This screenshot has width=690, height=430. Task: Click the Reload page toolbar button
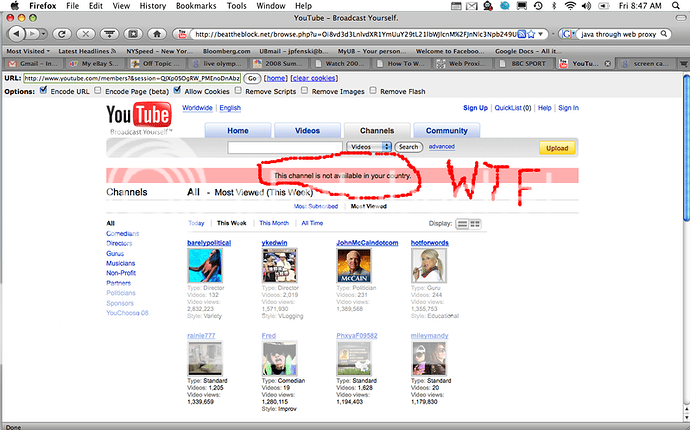click(x=62, y=34)
